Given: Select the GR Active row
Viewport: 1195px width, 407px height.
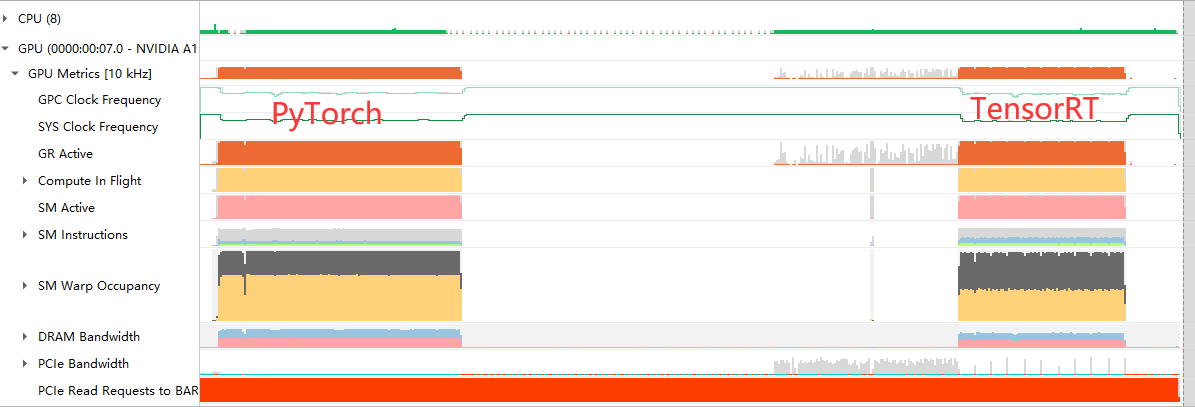Looking at the screenshot, I should pyautogui.click(x=66, y=154).
